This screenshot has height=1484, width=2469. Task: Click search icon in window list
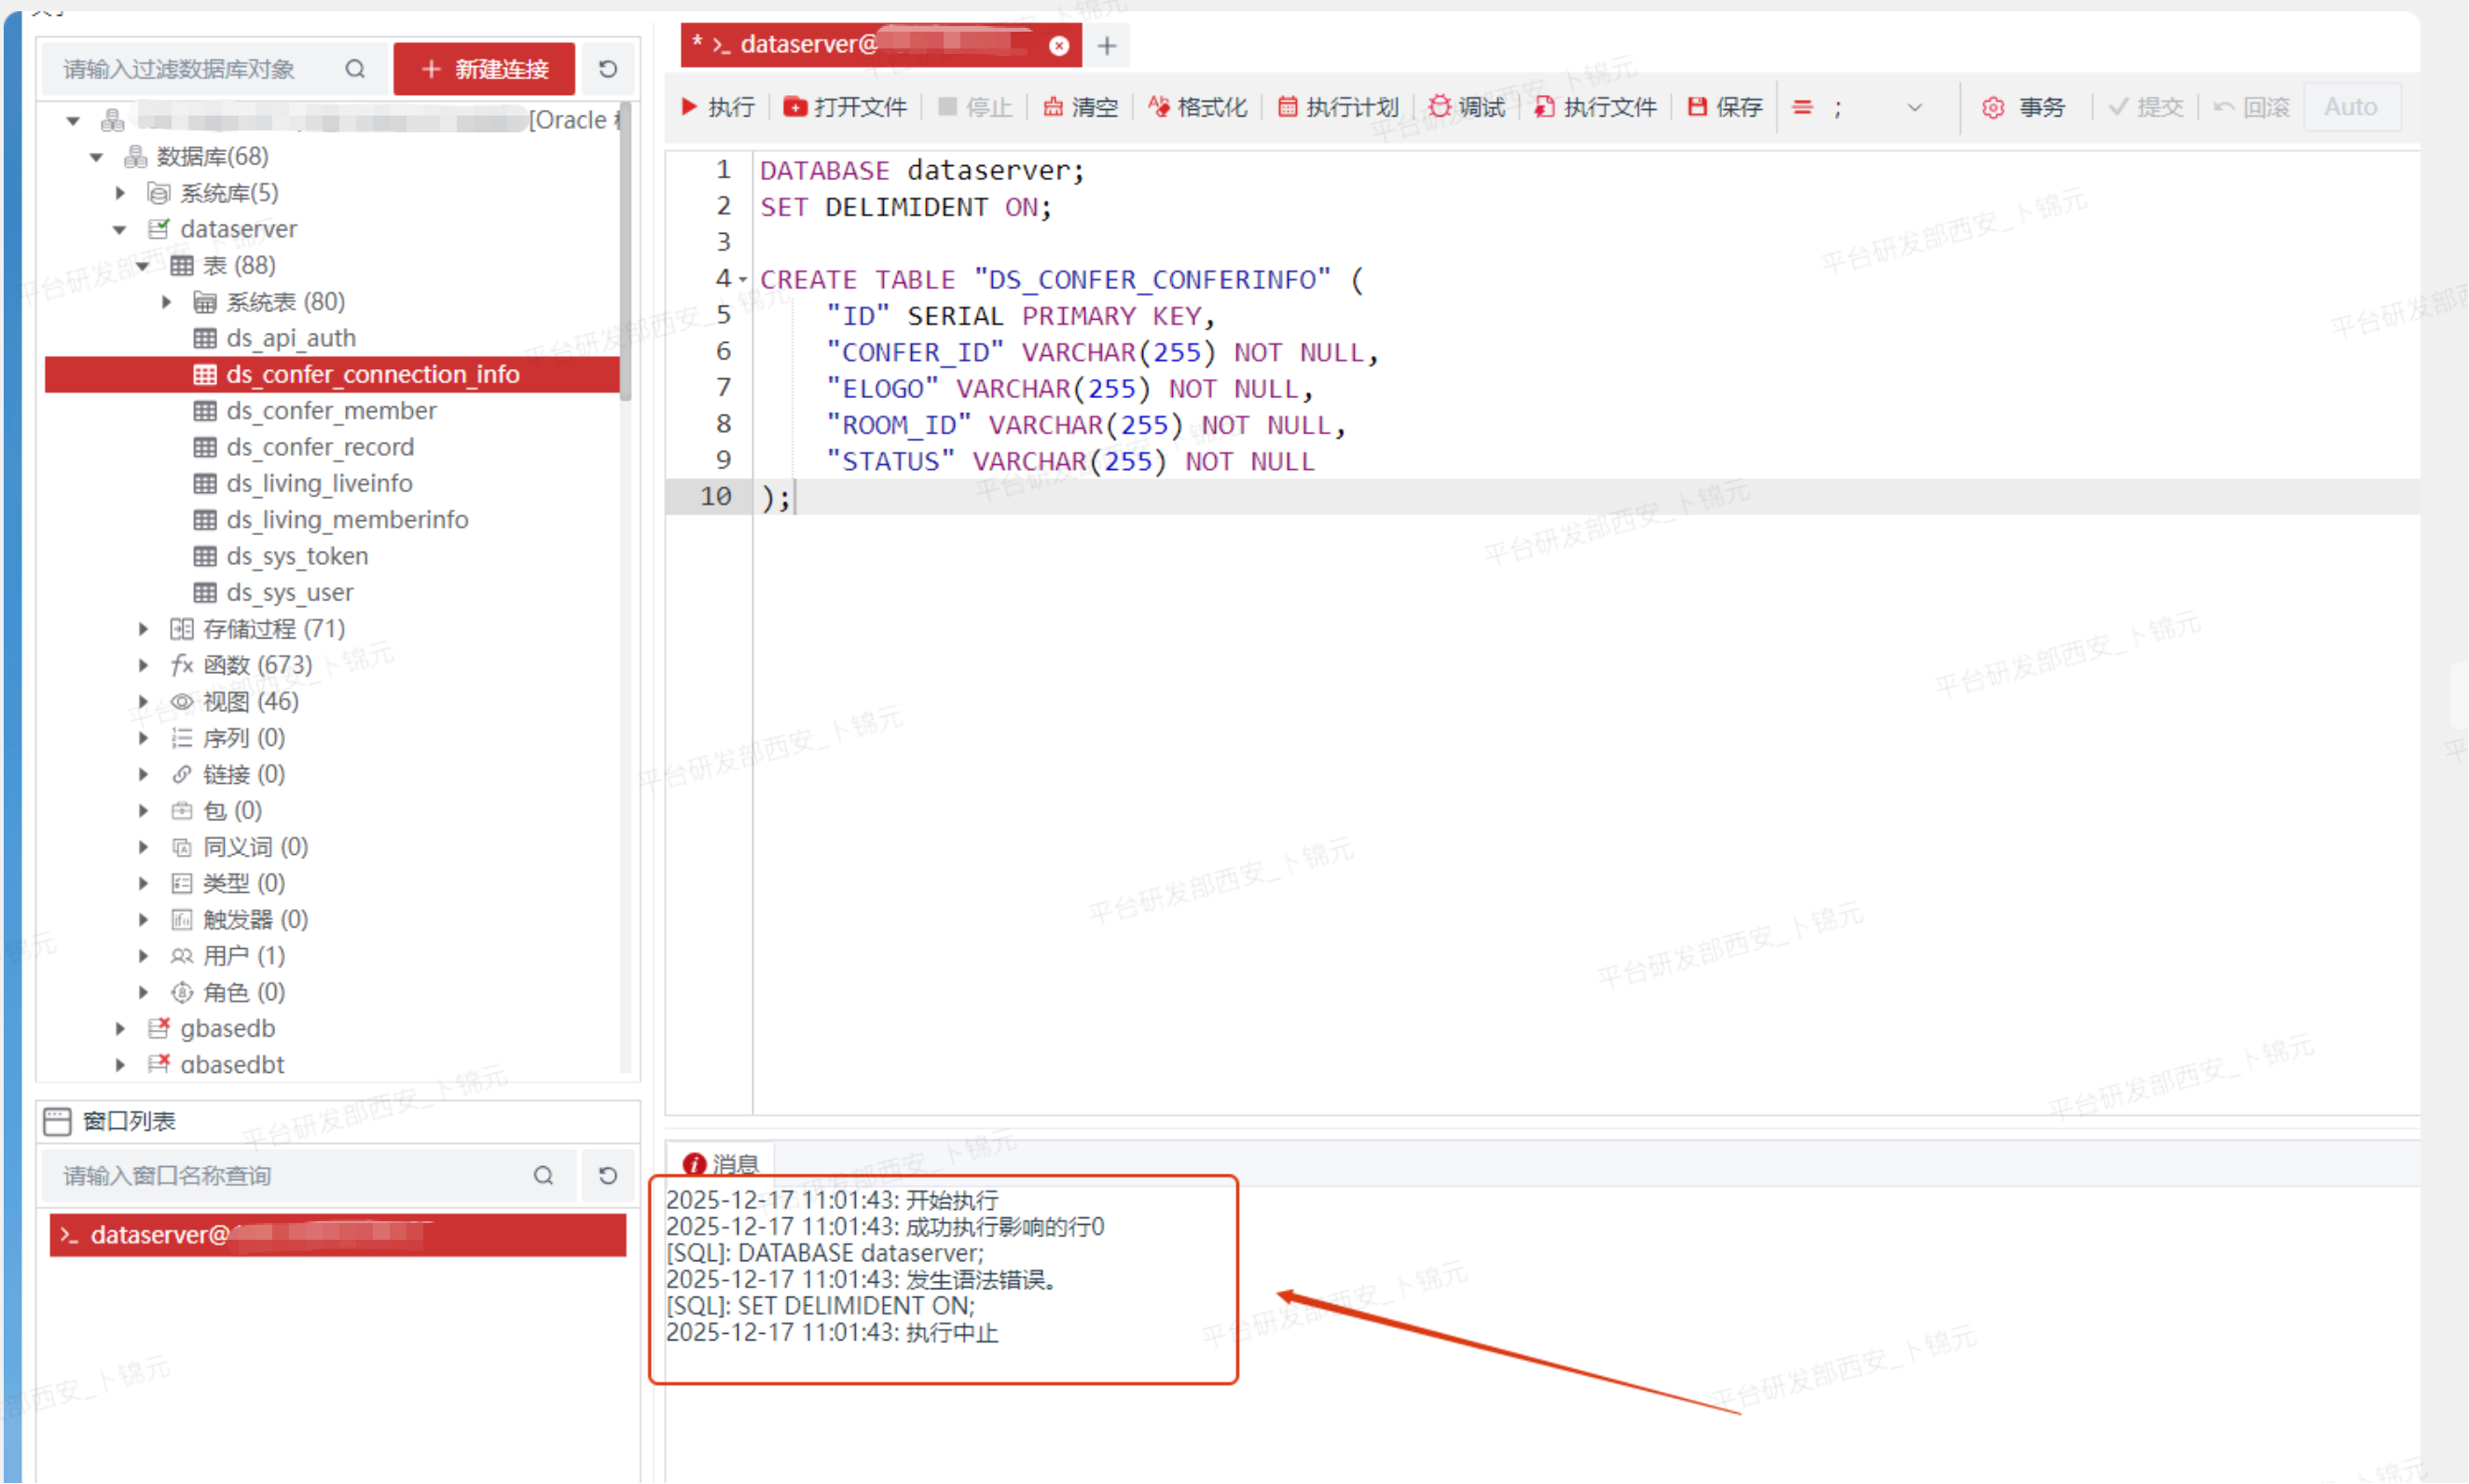pos(543,1176)
